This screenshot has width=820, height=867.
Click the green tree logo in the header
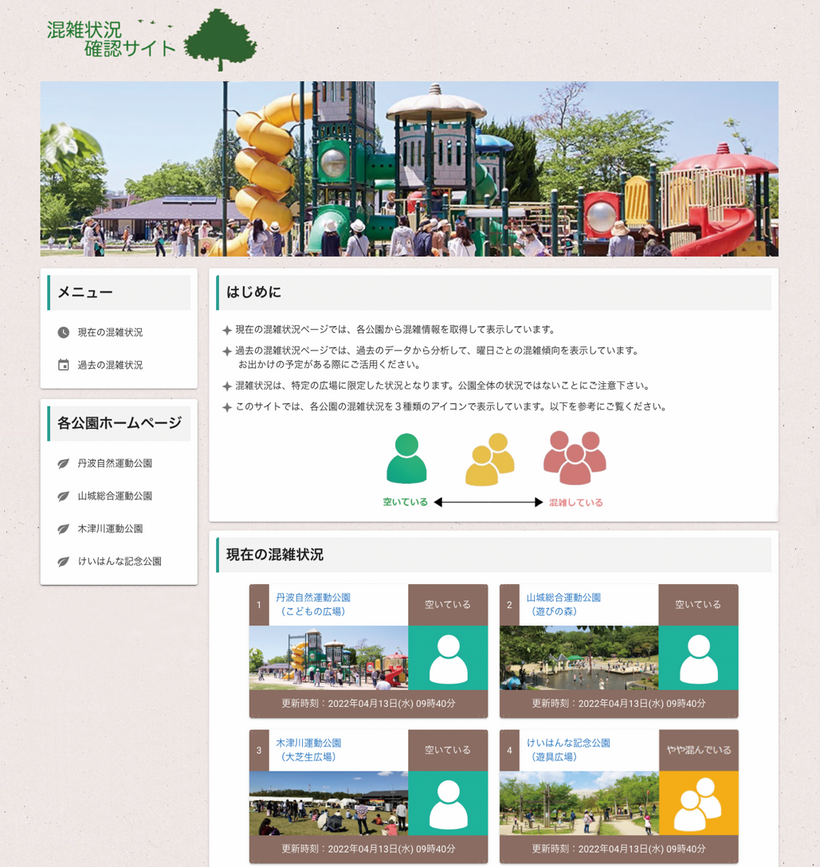(x=222, y=38)
